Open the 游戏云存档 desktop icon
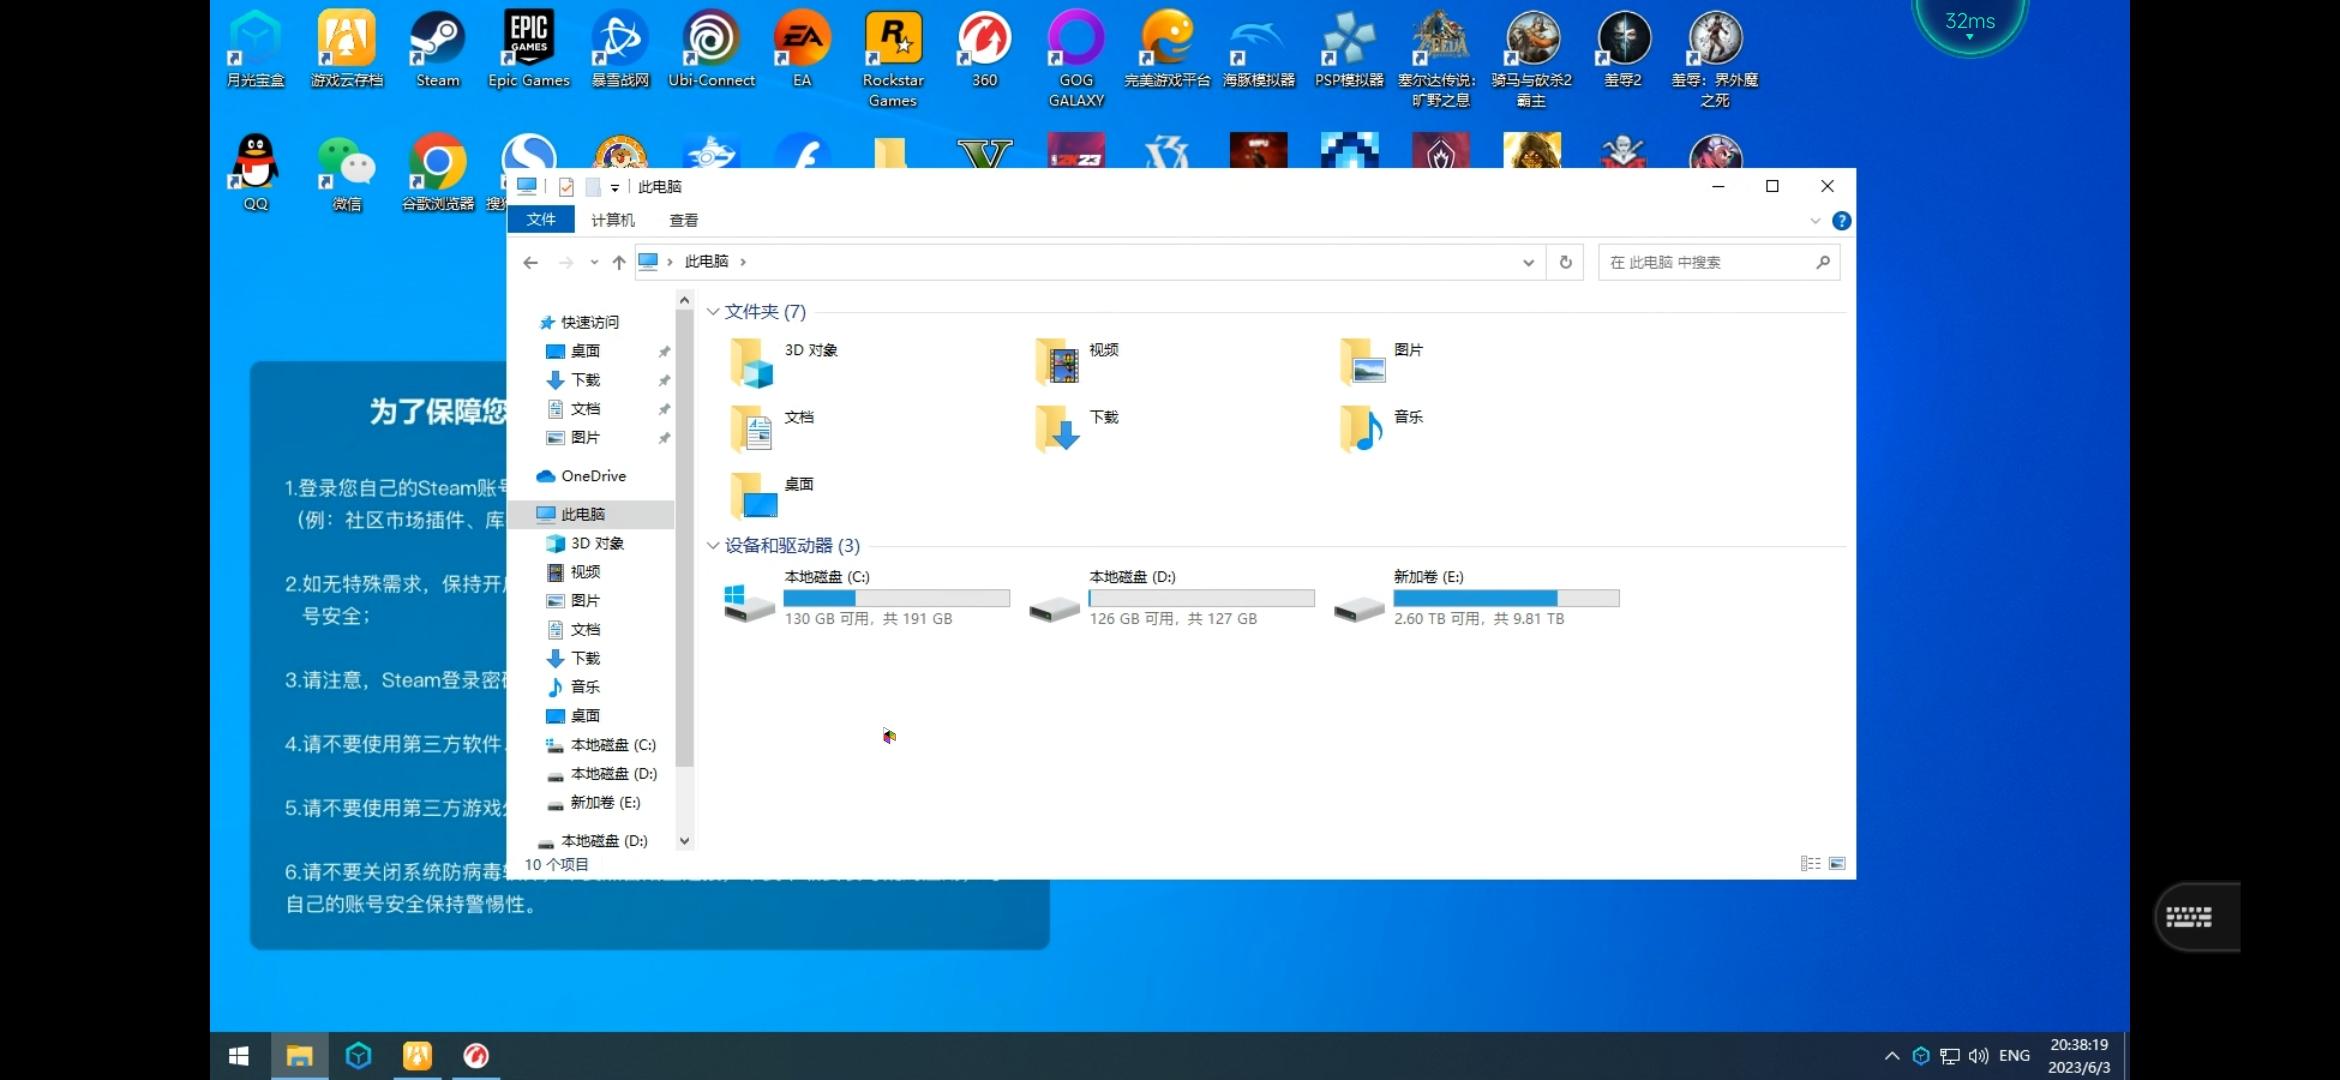 point(347,48)
